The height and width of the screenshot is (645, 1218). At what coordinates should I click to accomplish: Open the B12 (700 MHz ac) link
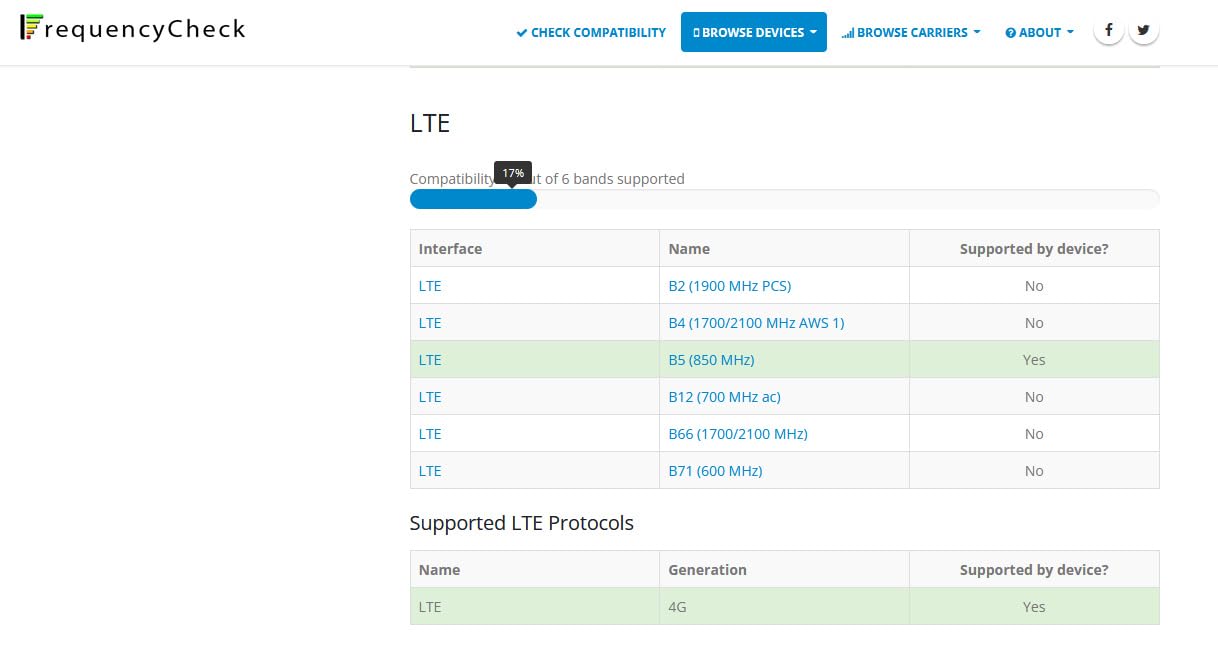click(724, 397)
